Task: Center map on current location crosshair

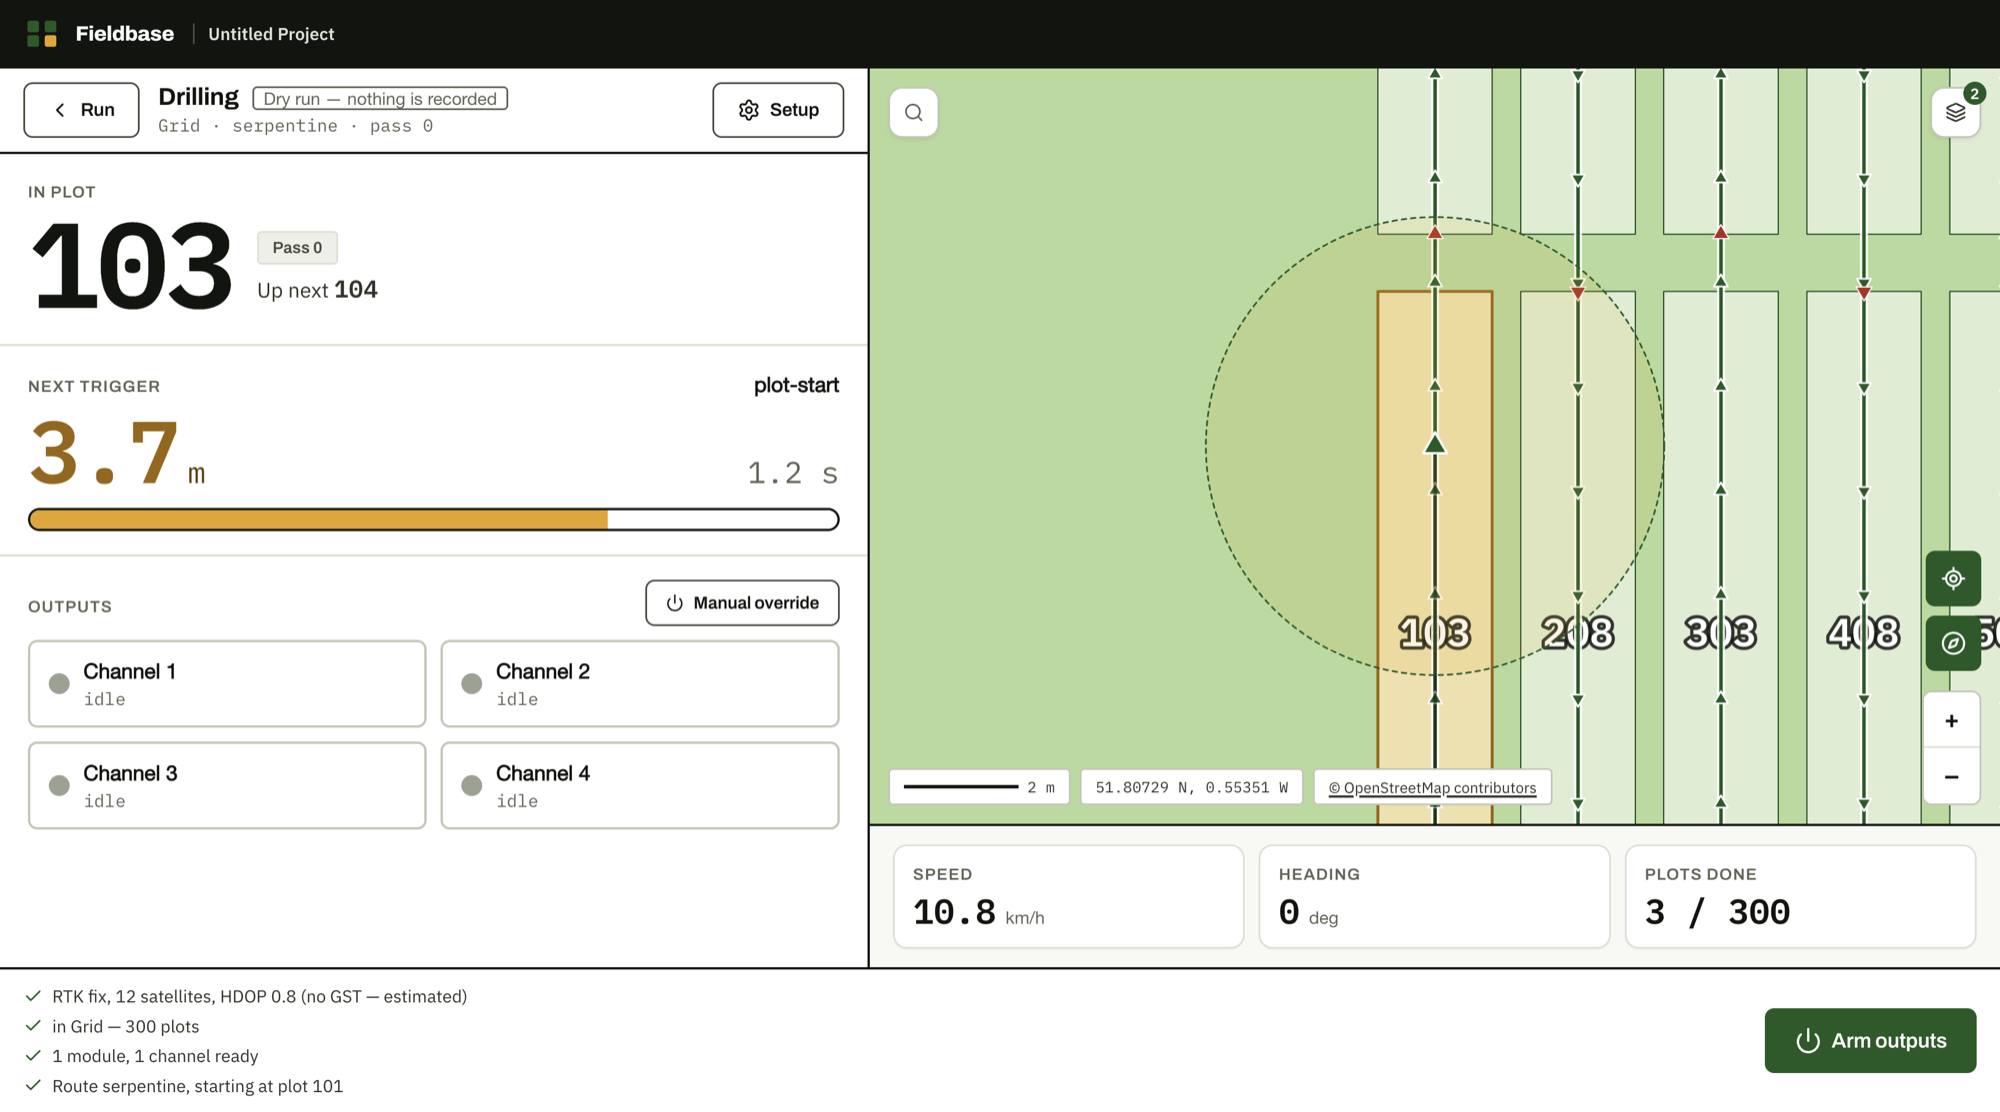Action: point(1953,578)
